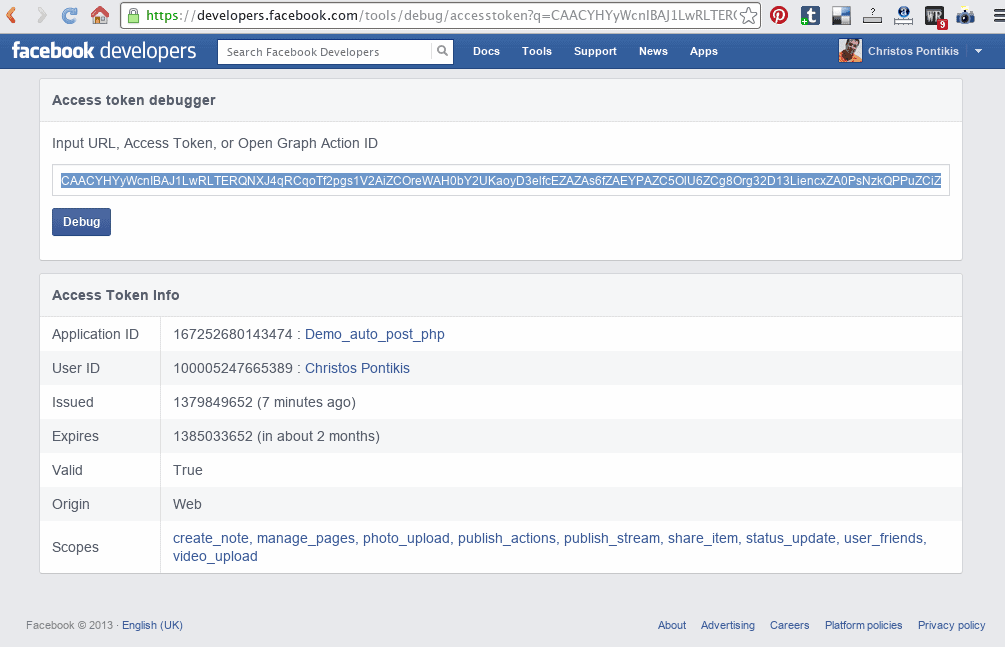Click the Application ID number 167252680143474
This screenshot has width=1005, height=647.
tap(233, 334)
